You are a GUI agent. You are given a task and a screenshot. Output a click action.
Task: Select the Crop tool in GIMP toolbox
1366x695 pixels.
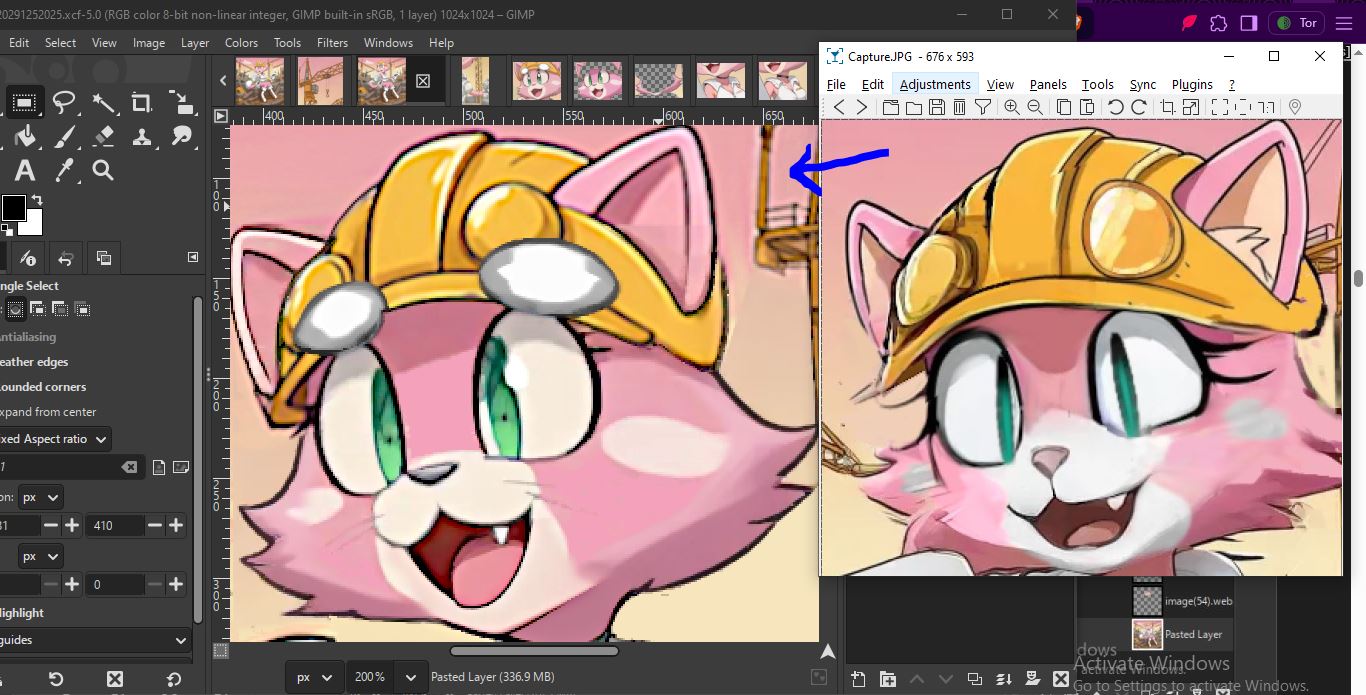point(142,102)
